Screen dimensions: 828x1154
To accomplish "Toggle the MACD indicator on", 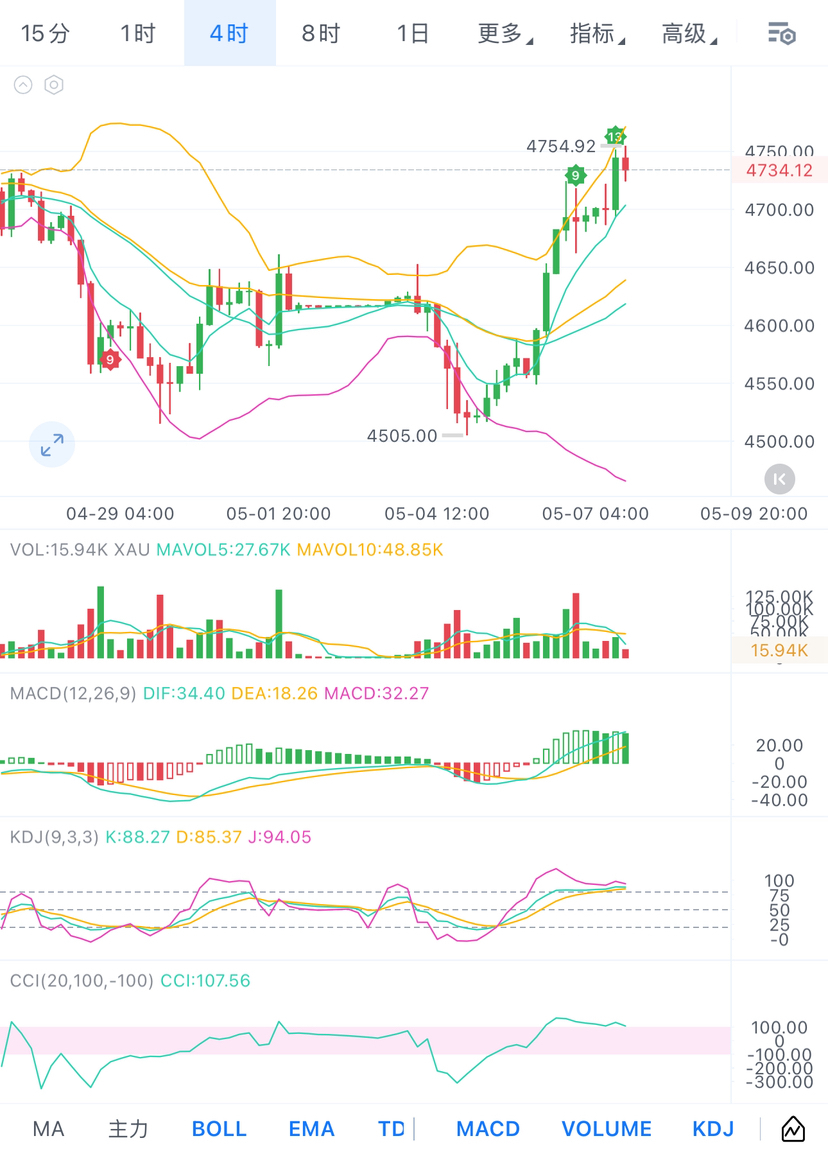I will (x=488, y=1128).
